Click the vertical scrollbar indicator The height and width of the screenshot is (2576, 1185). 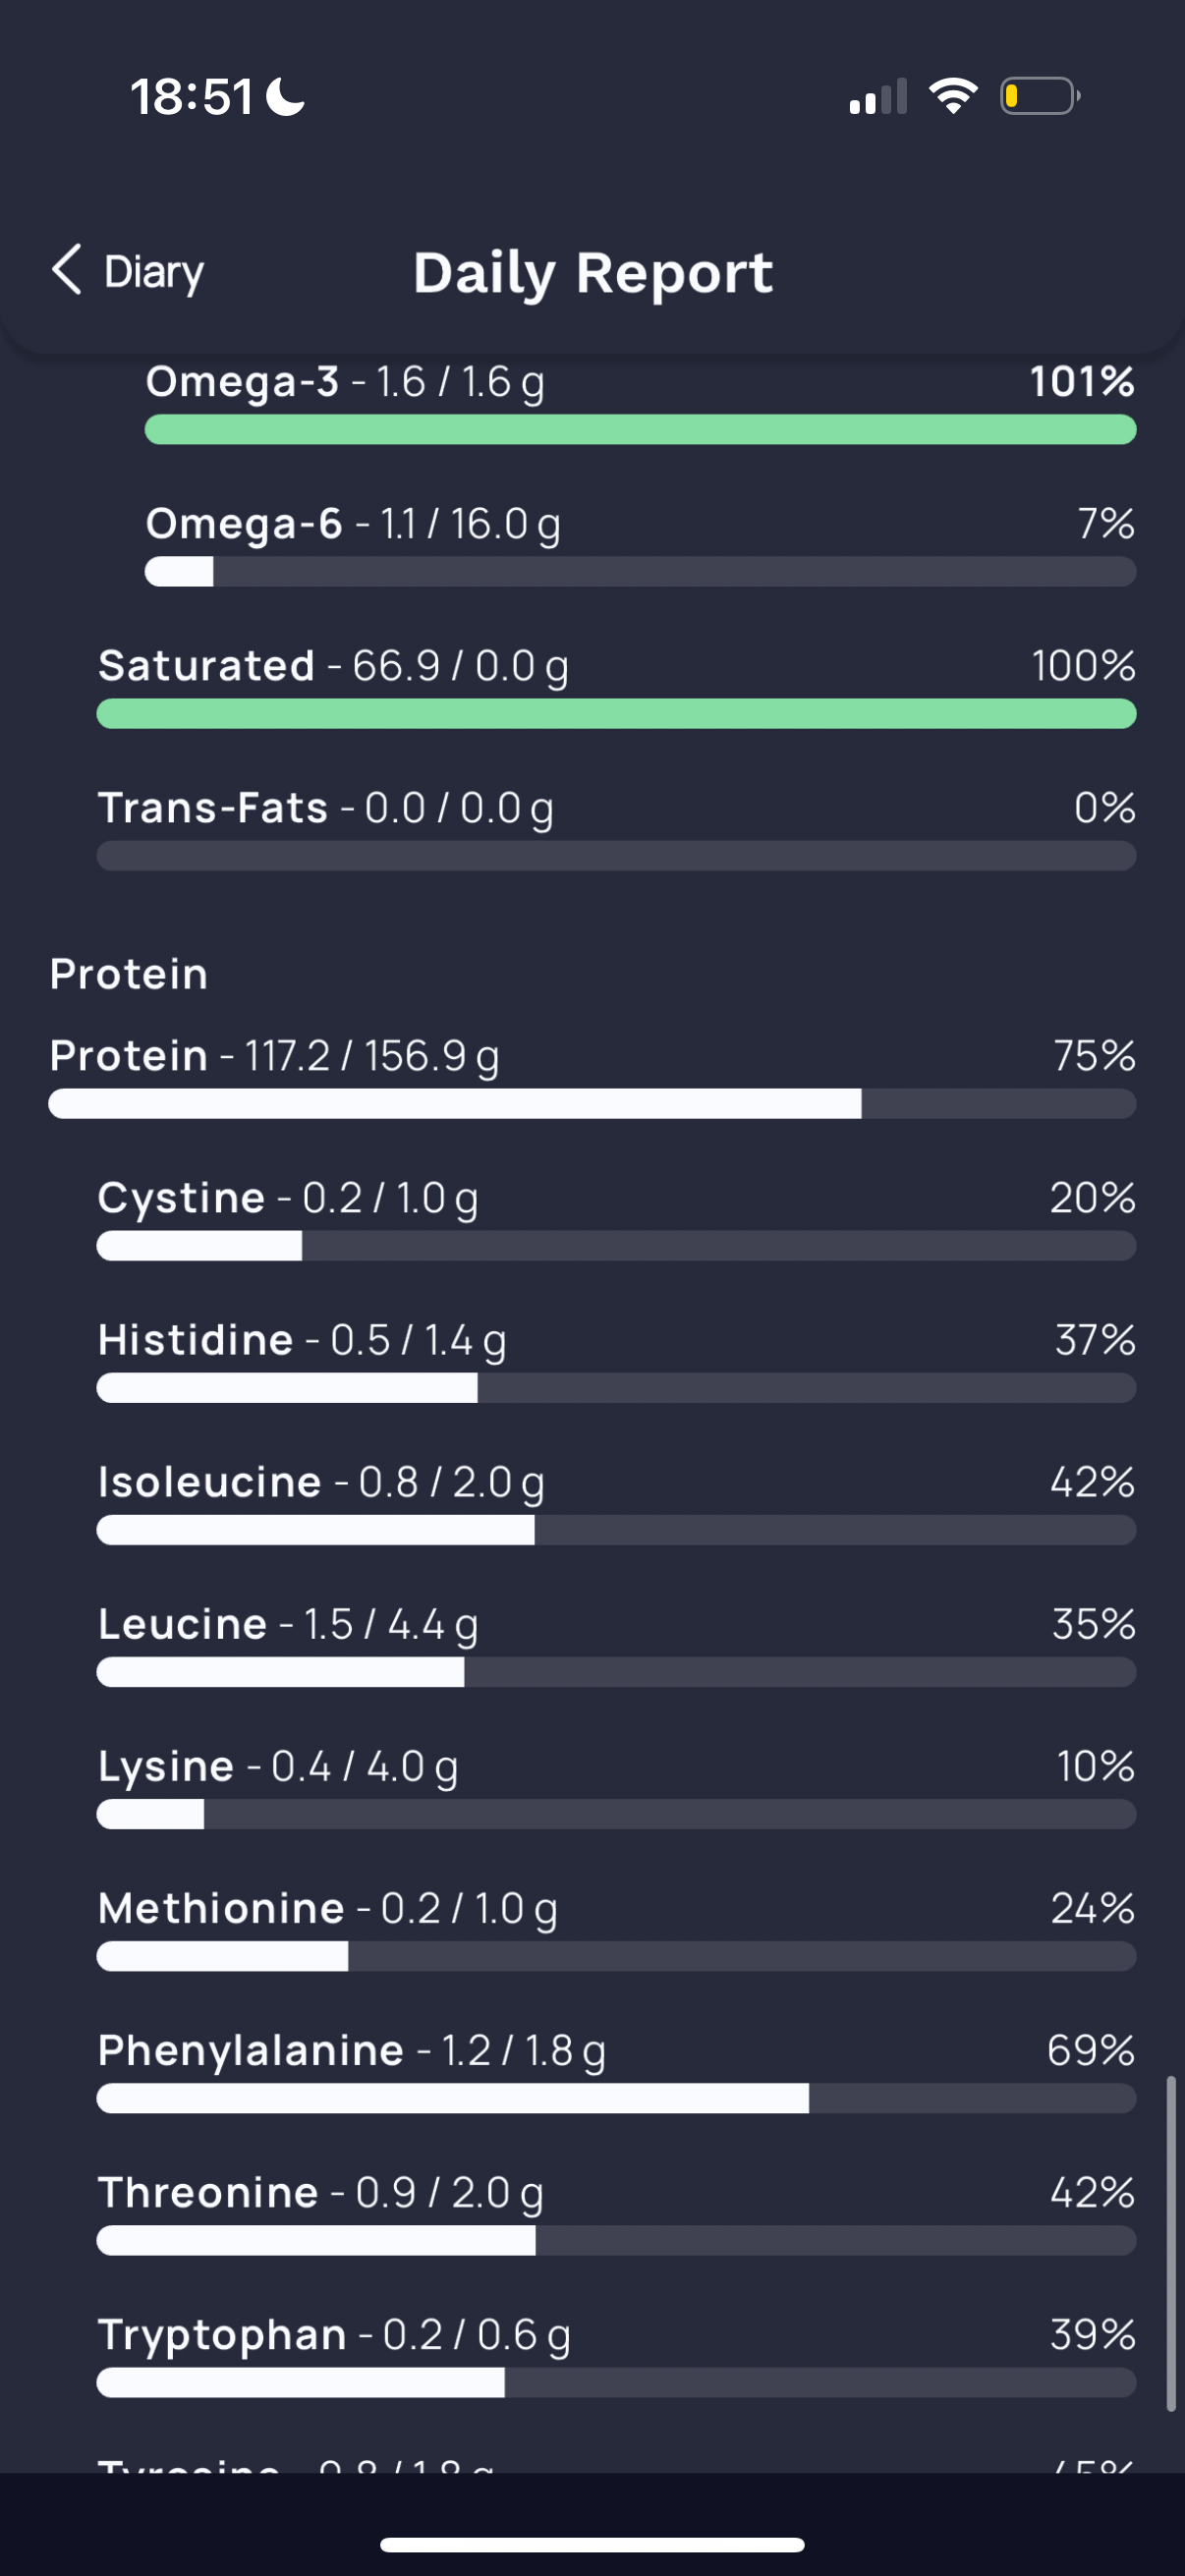1170,2244
